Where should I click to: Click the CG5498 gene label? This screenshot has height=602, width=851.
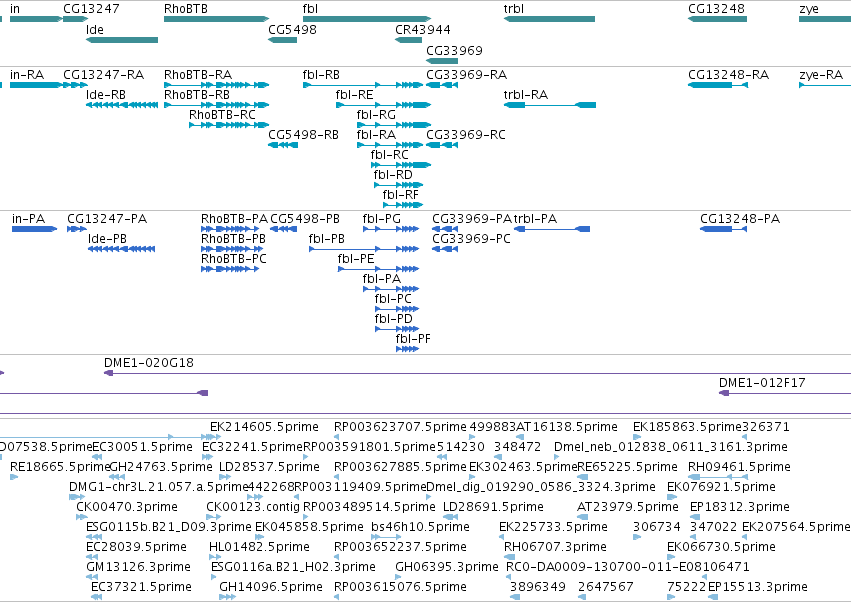292,30
